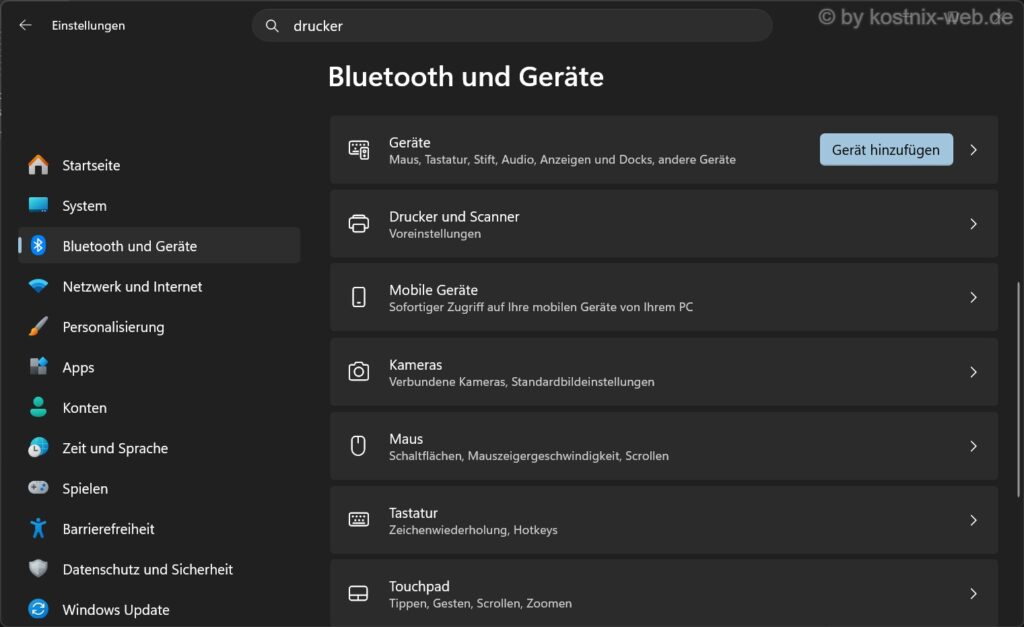This screenshot has height=627, width=1024.
Task: Click the Gerät hinzufügen button
Action: (886, 150)
